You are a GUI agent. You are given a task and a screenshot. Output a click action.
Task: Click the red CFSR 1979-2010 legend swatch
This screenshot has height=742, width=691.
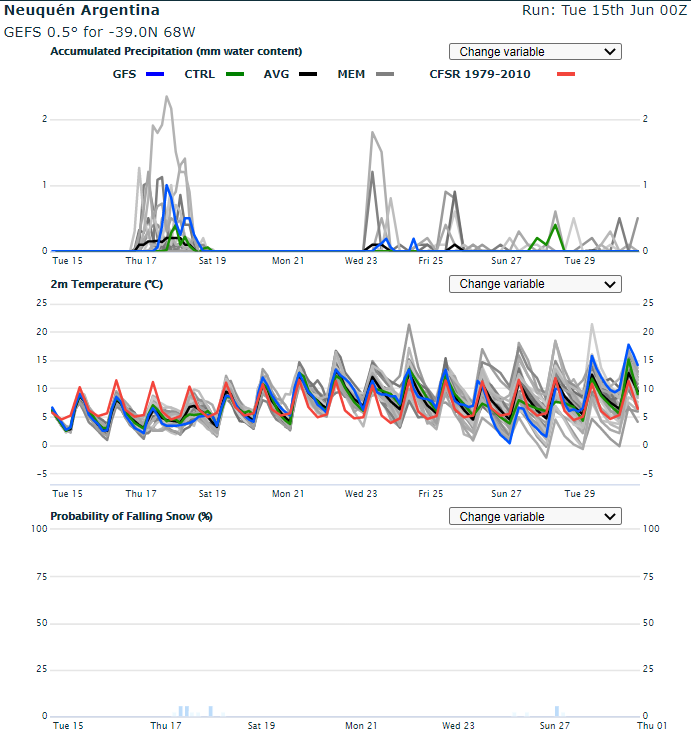click(566, 74)
